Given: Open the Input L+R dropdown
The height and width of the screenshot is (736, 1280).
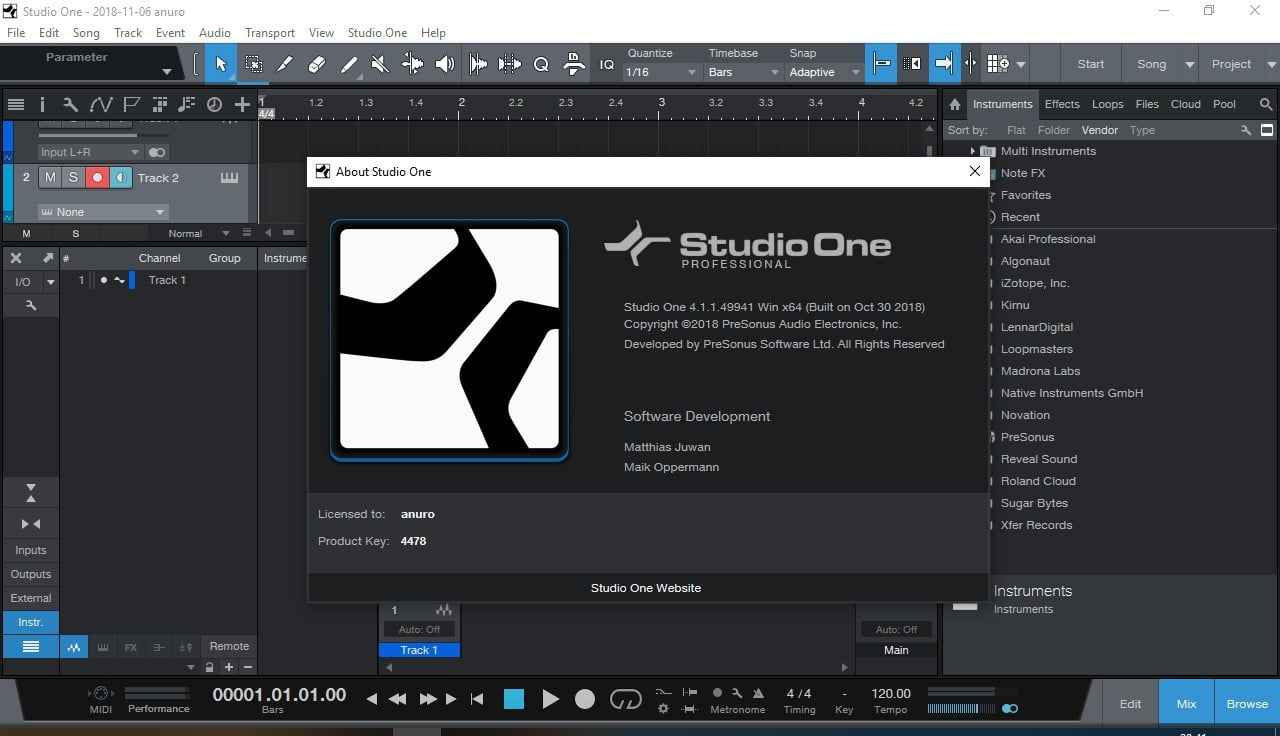Looking at the screenshot, I should pos(90,152).
